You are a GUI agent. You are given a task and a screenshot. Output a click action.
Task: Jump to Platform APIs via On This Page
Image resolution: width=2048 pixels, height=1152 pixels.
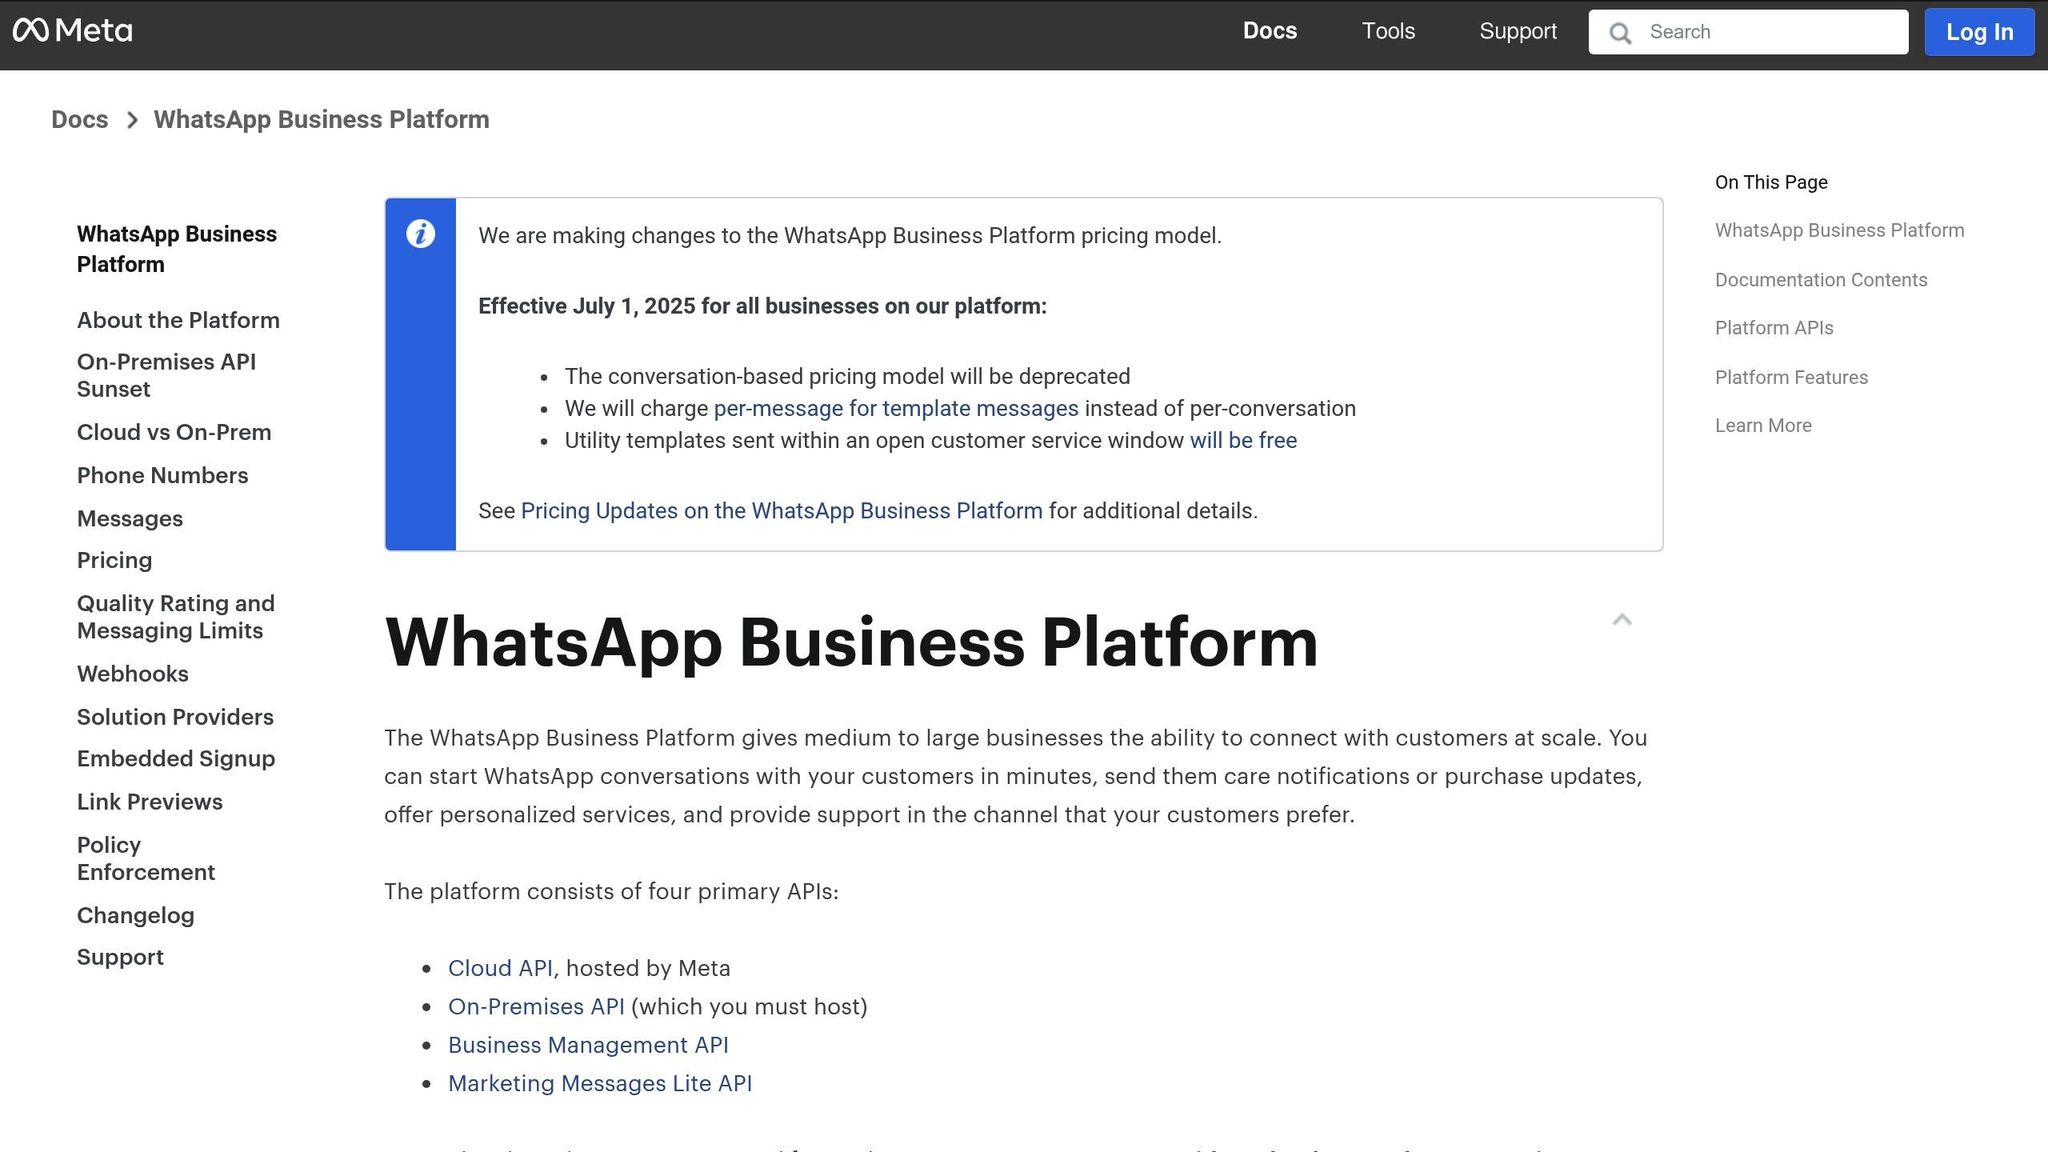click(1774, 328)
